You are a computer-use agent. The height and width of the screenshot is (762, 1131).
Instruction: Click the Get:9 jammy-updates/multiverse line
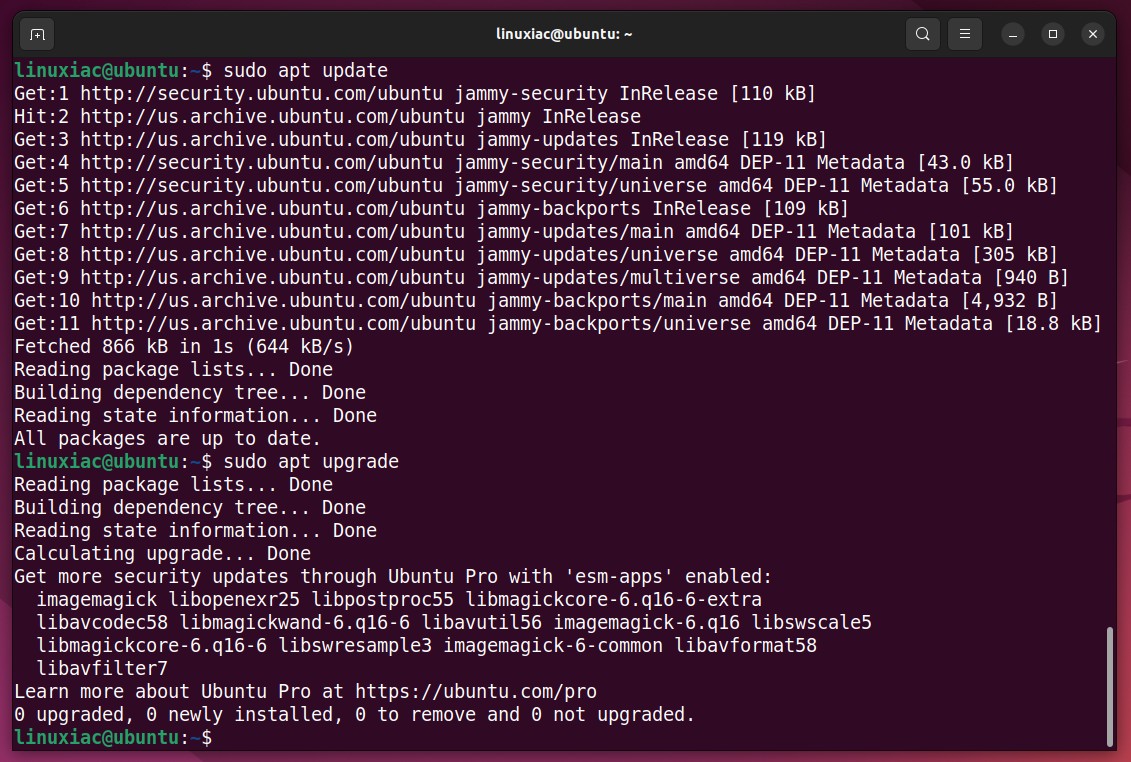pos(541,277)
